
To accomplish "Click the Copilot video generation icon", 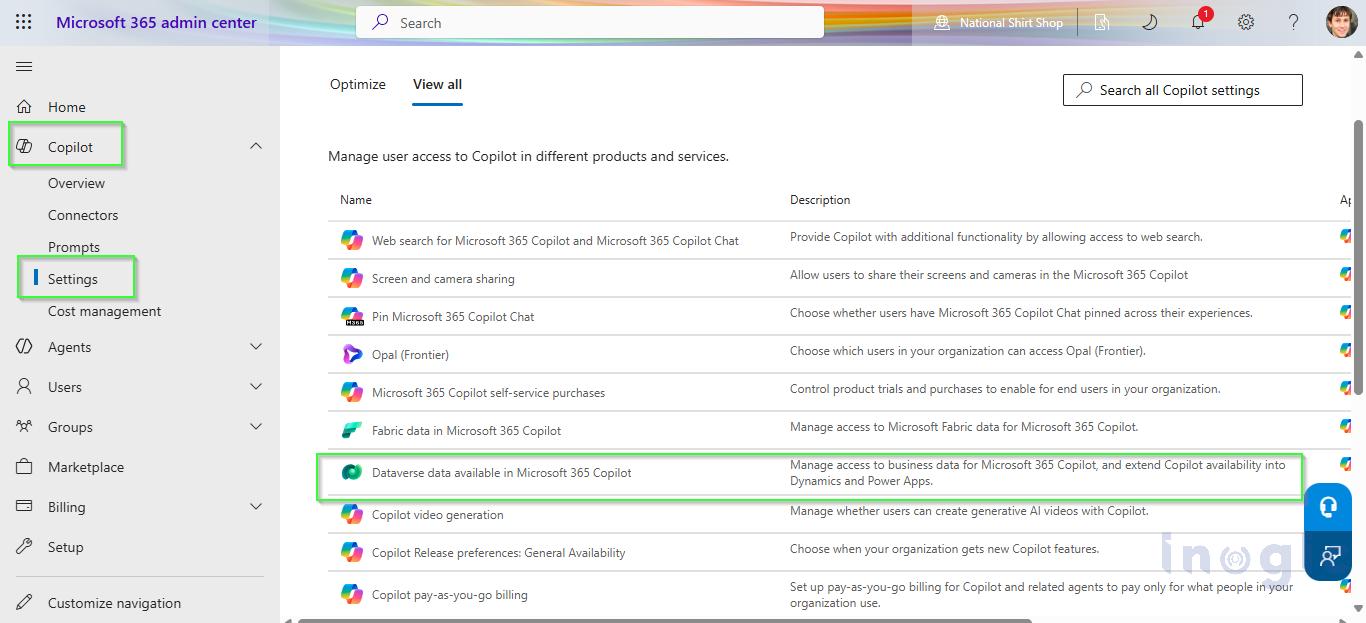I will coord(351,514).
